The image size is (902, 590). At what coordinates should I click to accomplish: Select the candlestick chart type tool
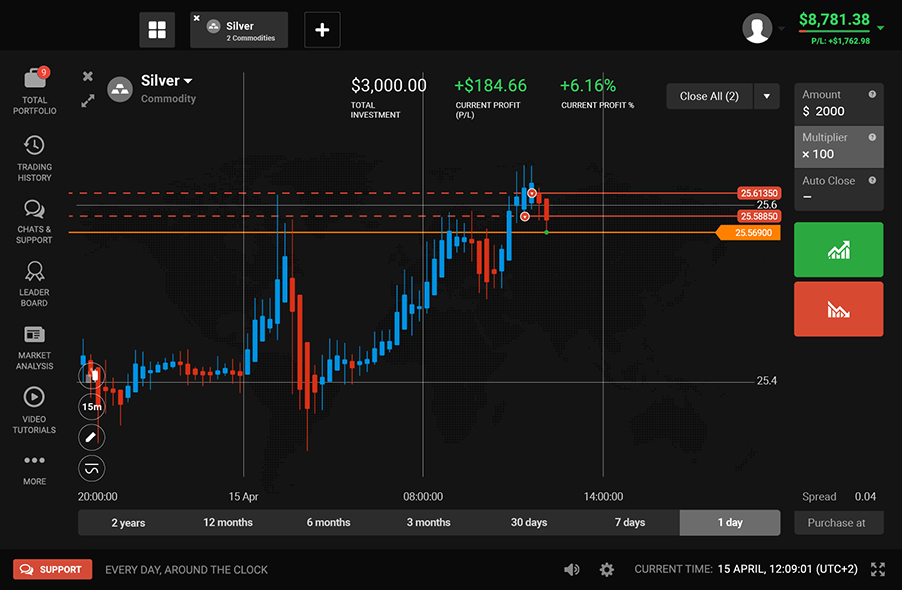pyautogui.click(x=91, y=376)
